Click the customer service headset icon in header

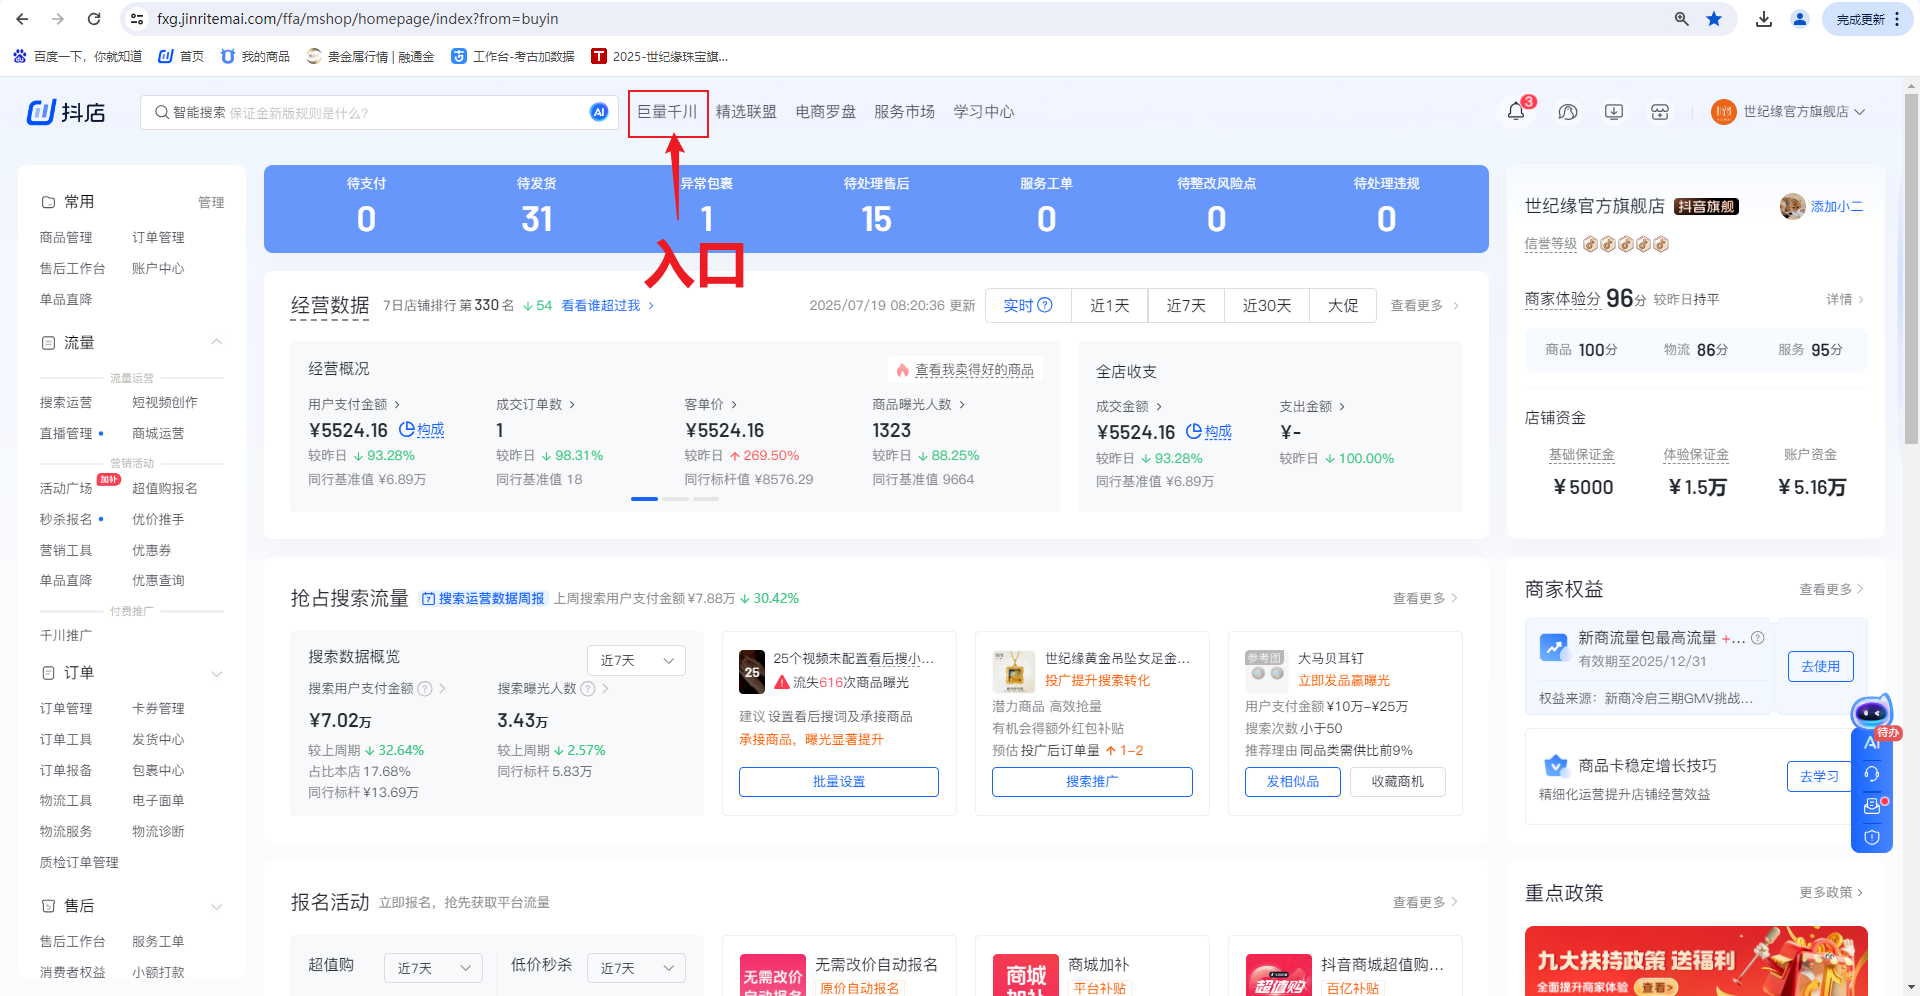tap(1568, 112)
